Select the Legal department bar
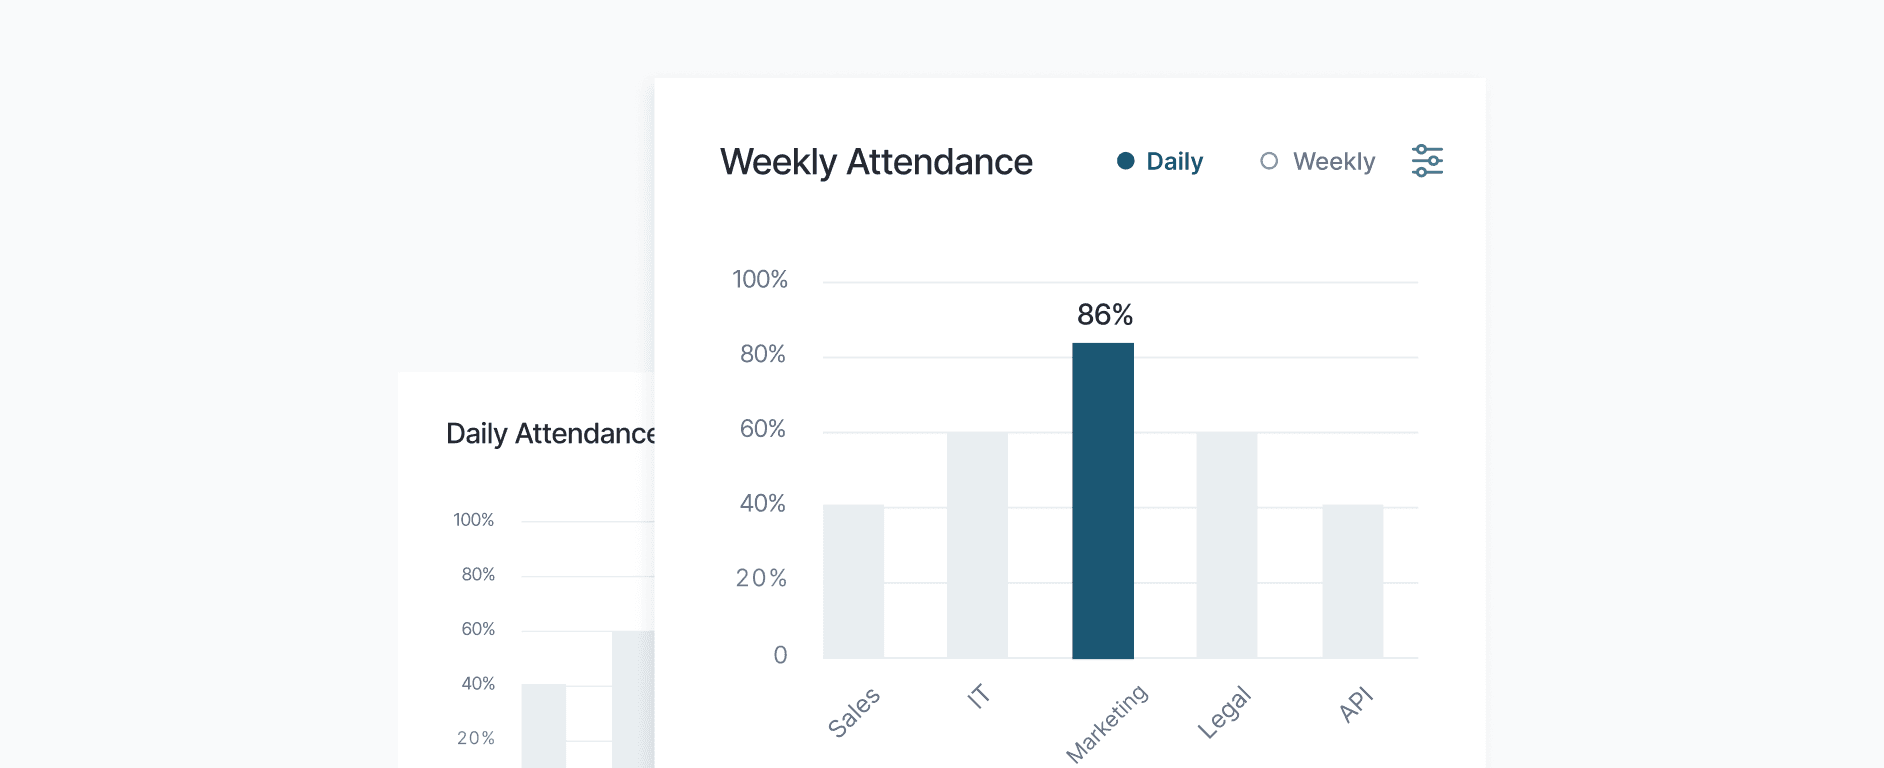The height and width of the screenshot is (768, 1884). click(1229, 545)
